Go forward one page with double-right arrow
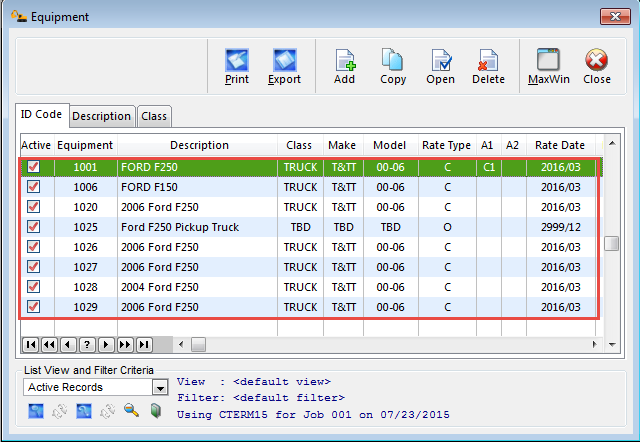 [x=125, y=345]
